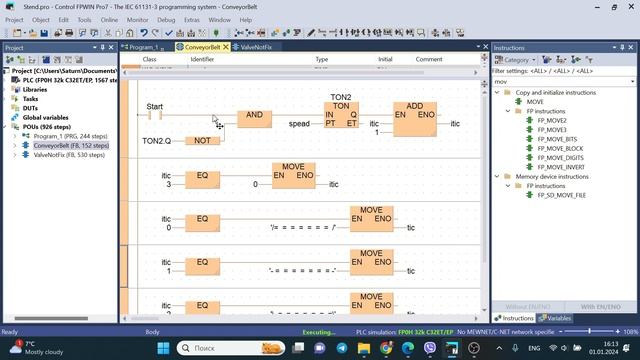The image size is (640, 360).
Task: Open the 'mov' search box dropdown arrow
Action: pyautogui.click(x=632, y=82)
